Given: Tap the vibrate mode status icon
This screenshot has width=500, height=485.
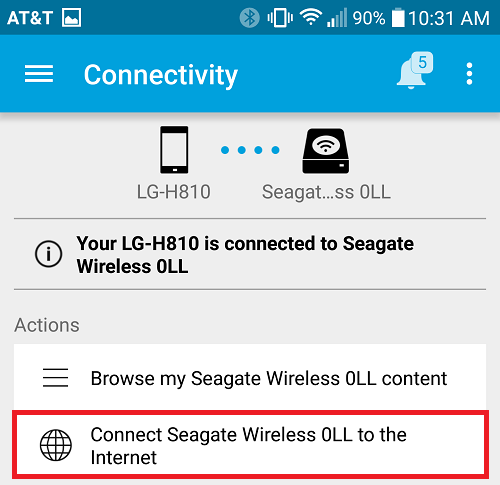Looking at the screenshot, I should (x=280, y=18).
